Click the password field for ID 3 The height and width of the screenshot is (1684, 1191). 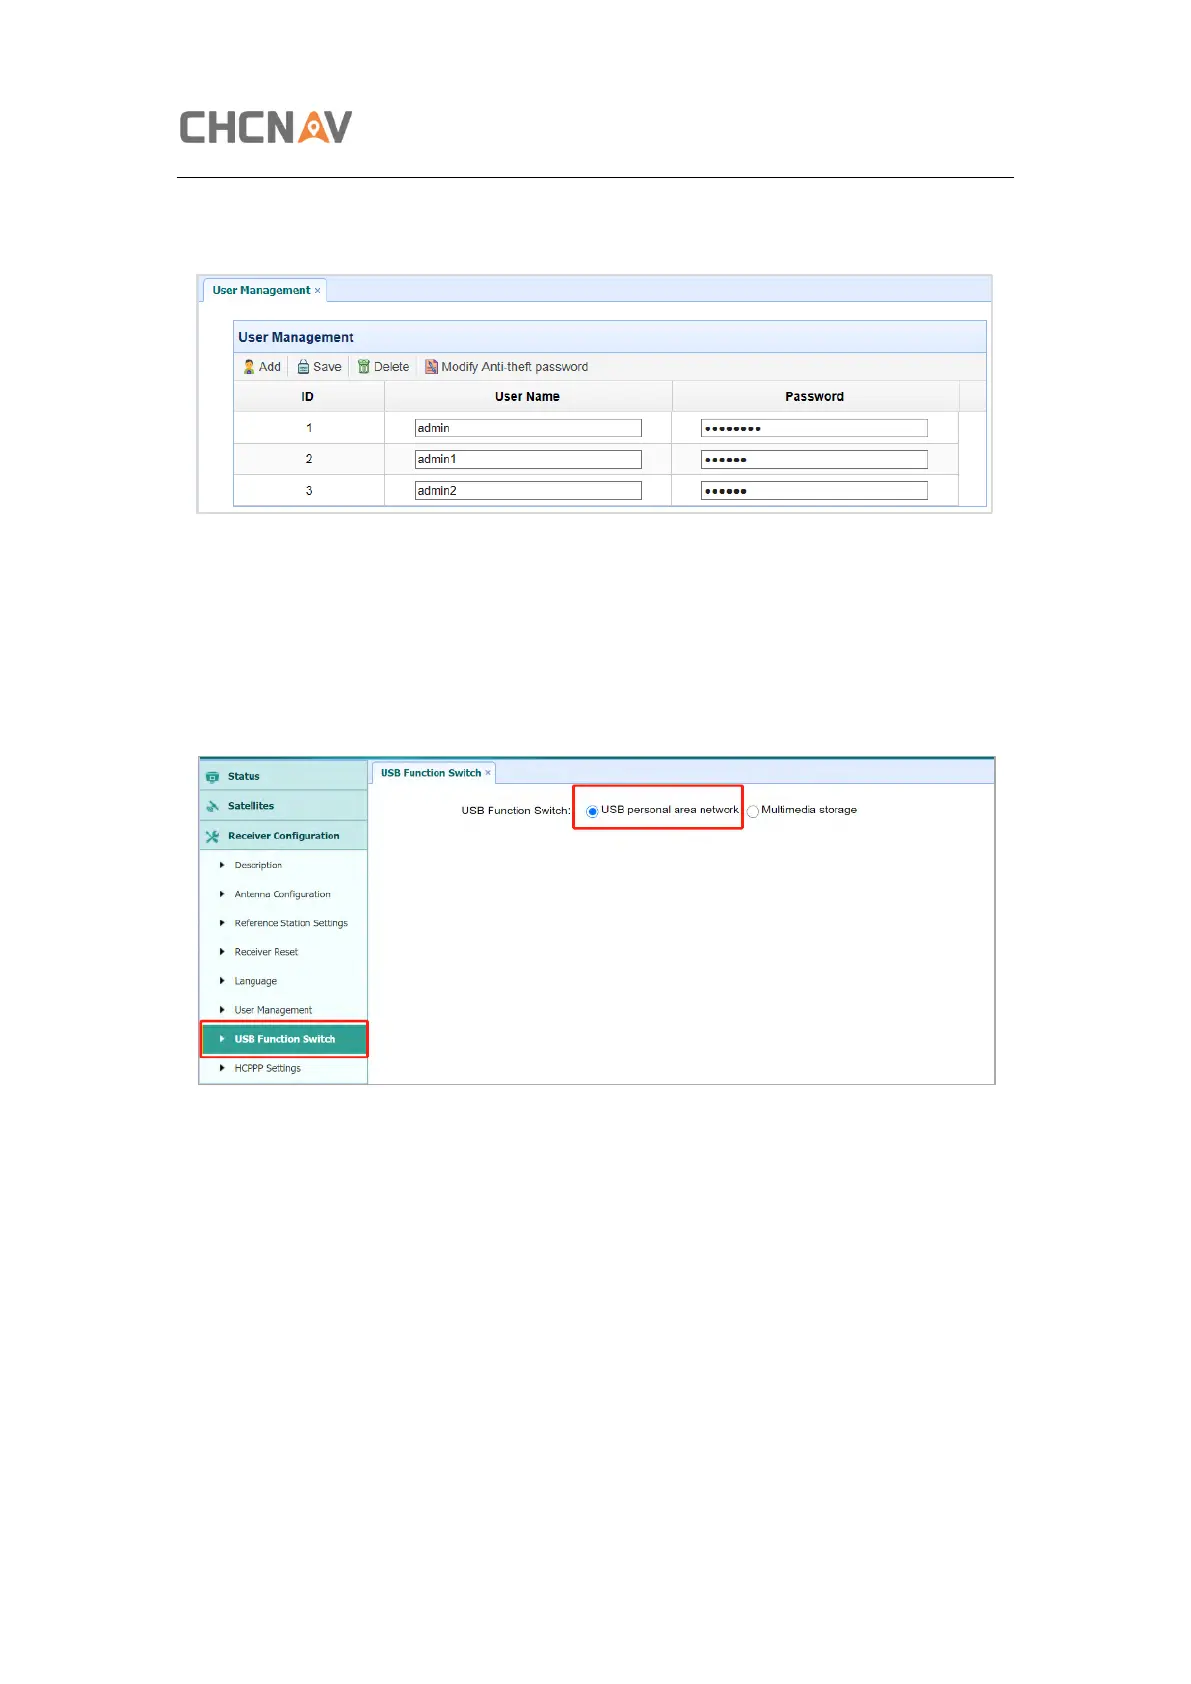tap(814, 490)
